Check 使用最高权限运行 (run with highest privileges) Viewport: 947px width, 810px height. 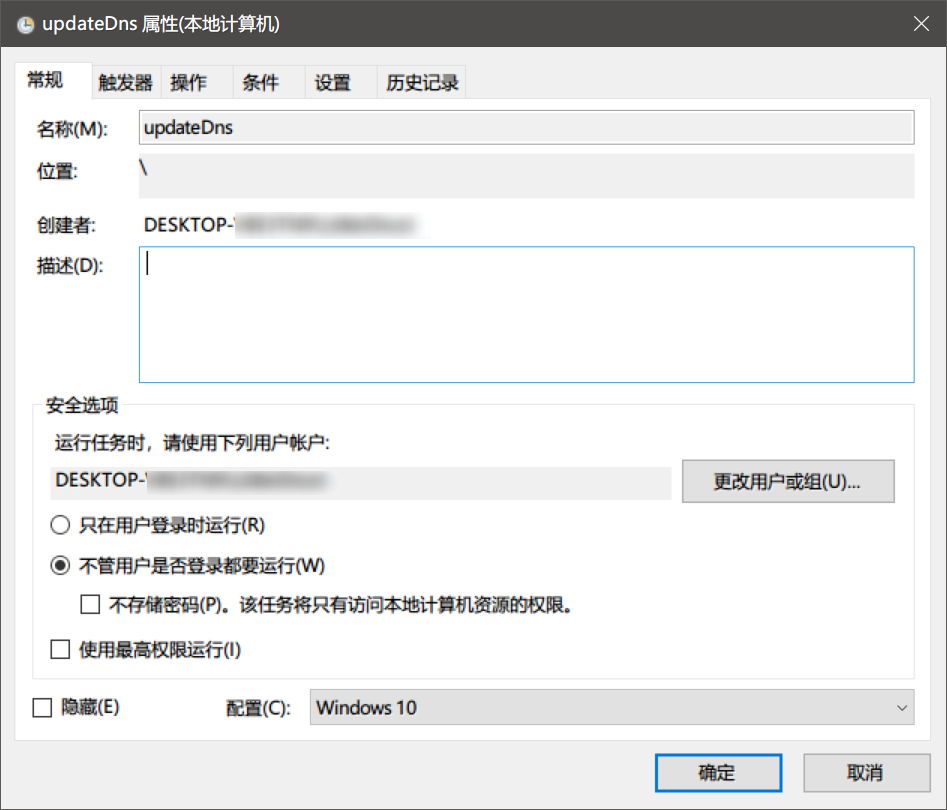(60, 649)
